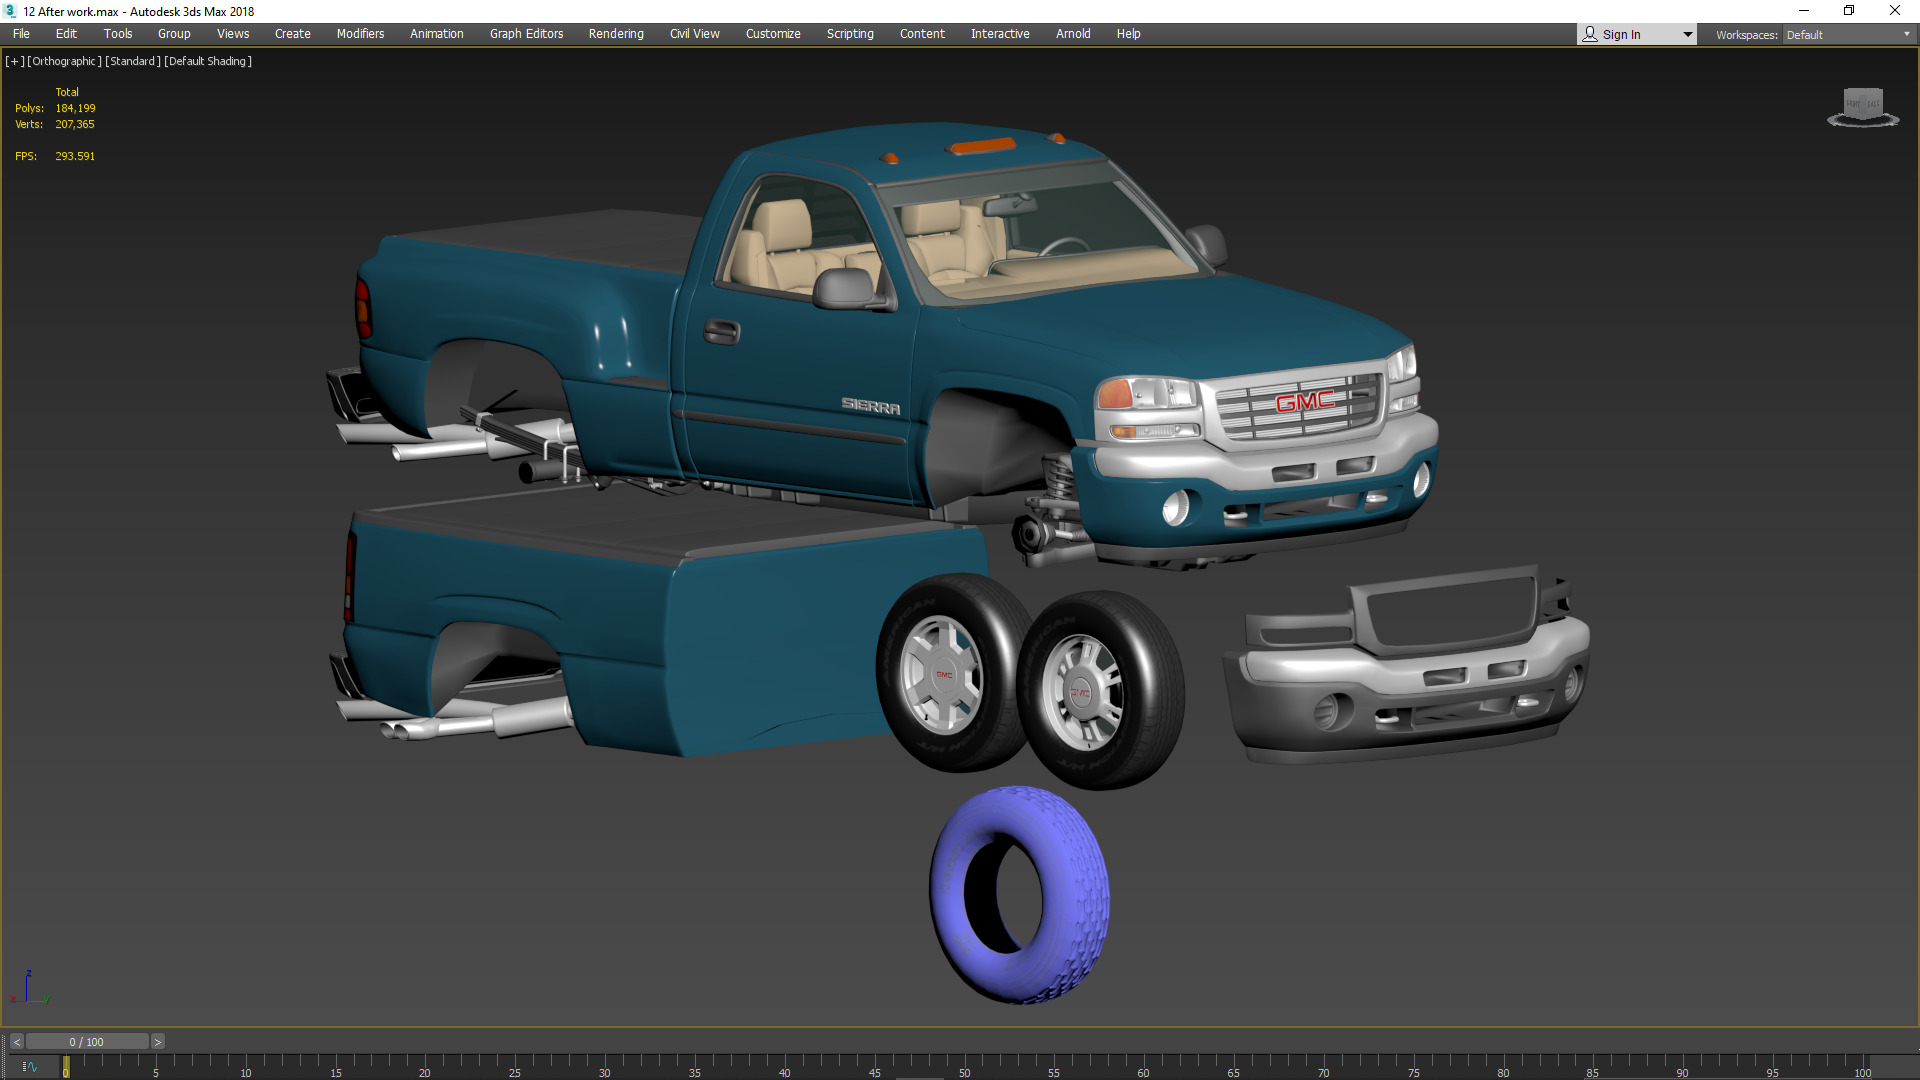Open the Orthographic viewport label menu
1920x1080 pixels.
[64, 61]
